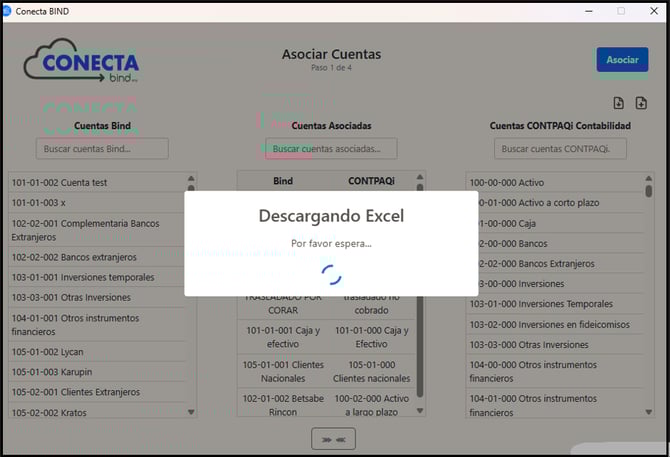
Task: Focus the Buscar cuentas asociadas field
Action: coord(331,149)
